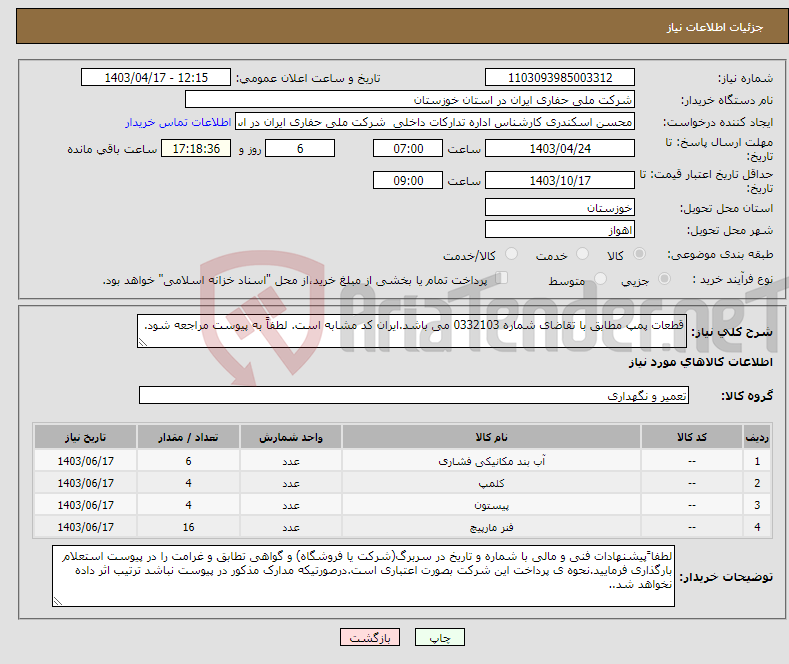
Task: Click the واحد شمارش column header
Action: (x=291, y=437)
